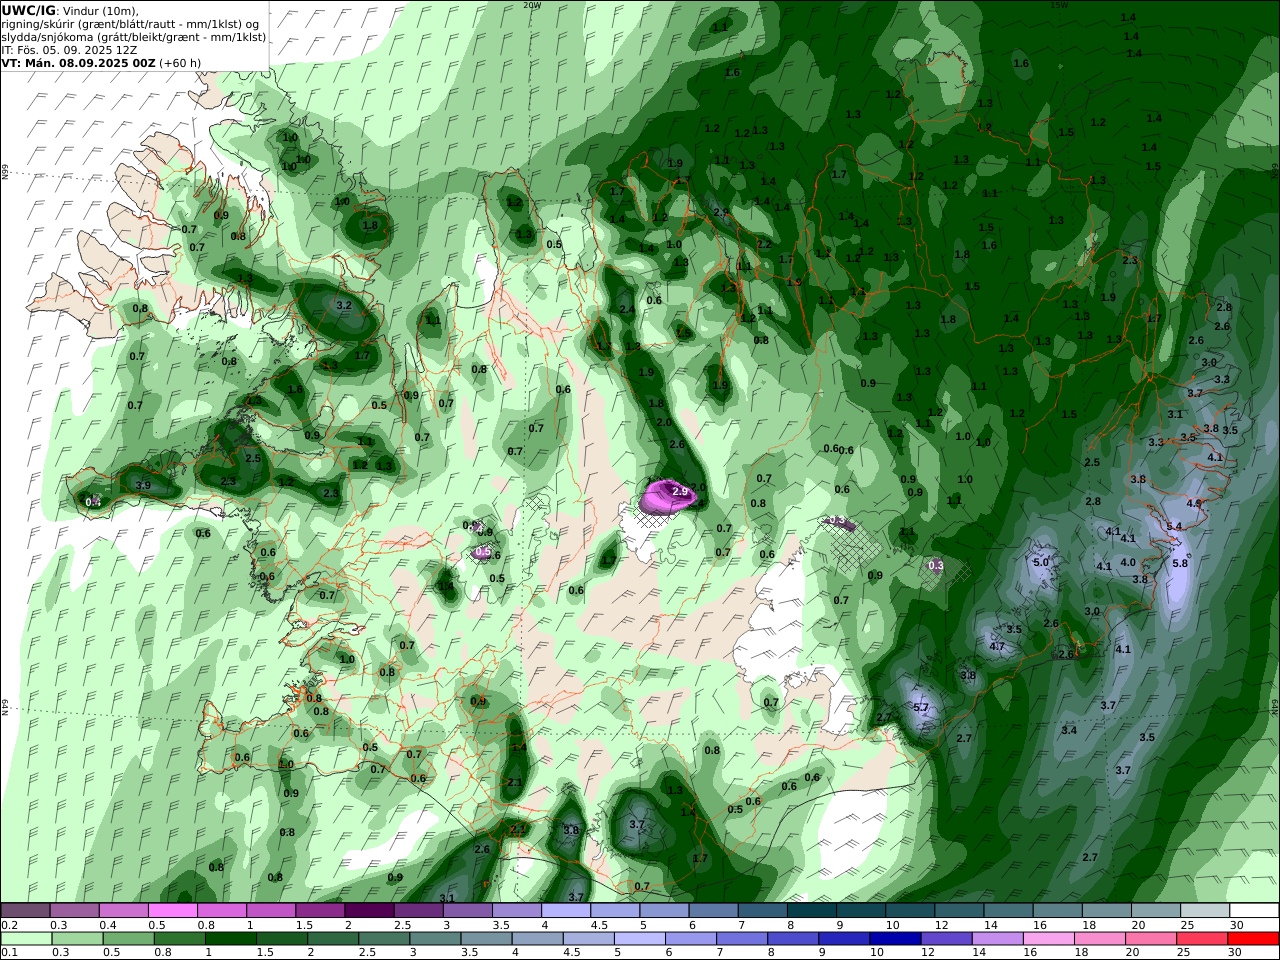This screenshot has width=1280, height=960.
Task: Click the white swatch labeled 30 in the upper legend row
Action: 1255,911
